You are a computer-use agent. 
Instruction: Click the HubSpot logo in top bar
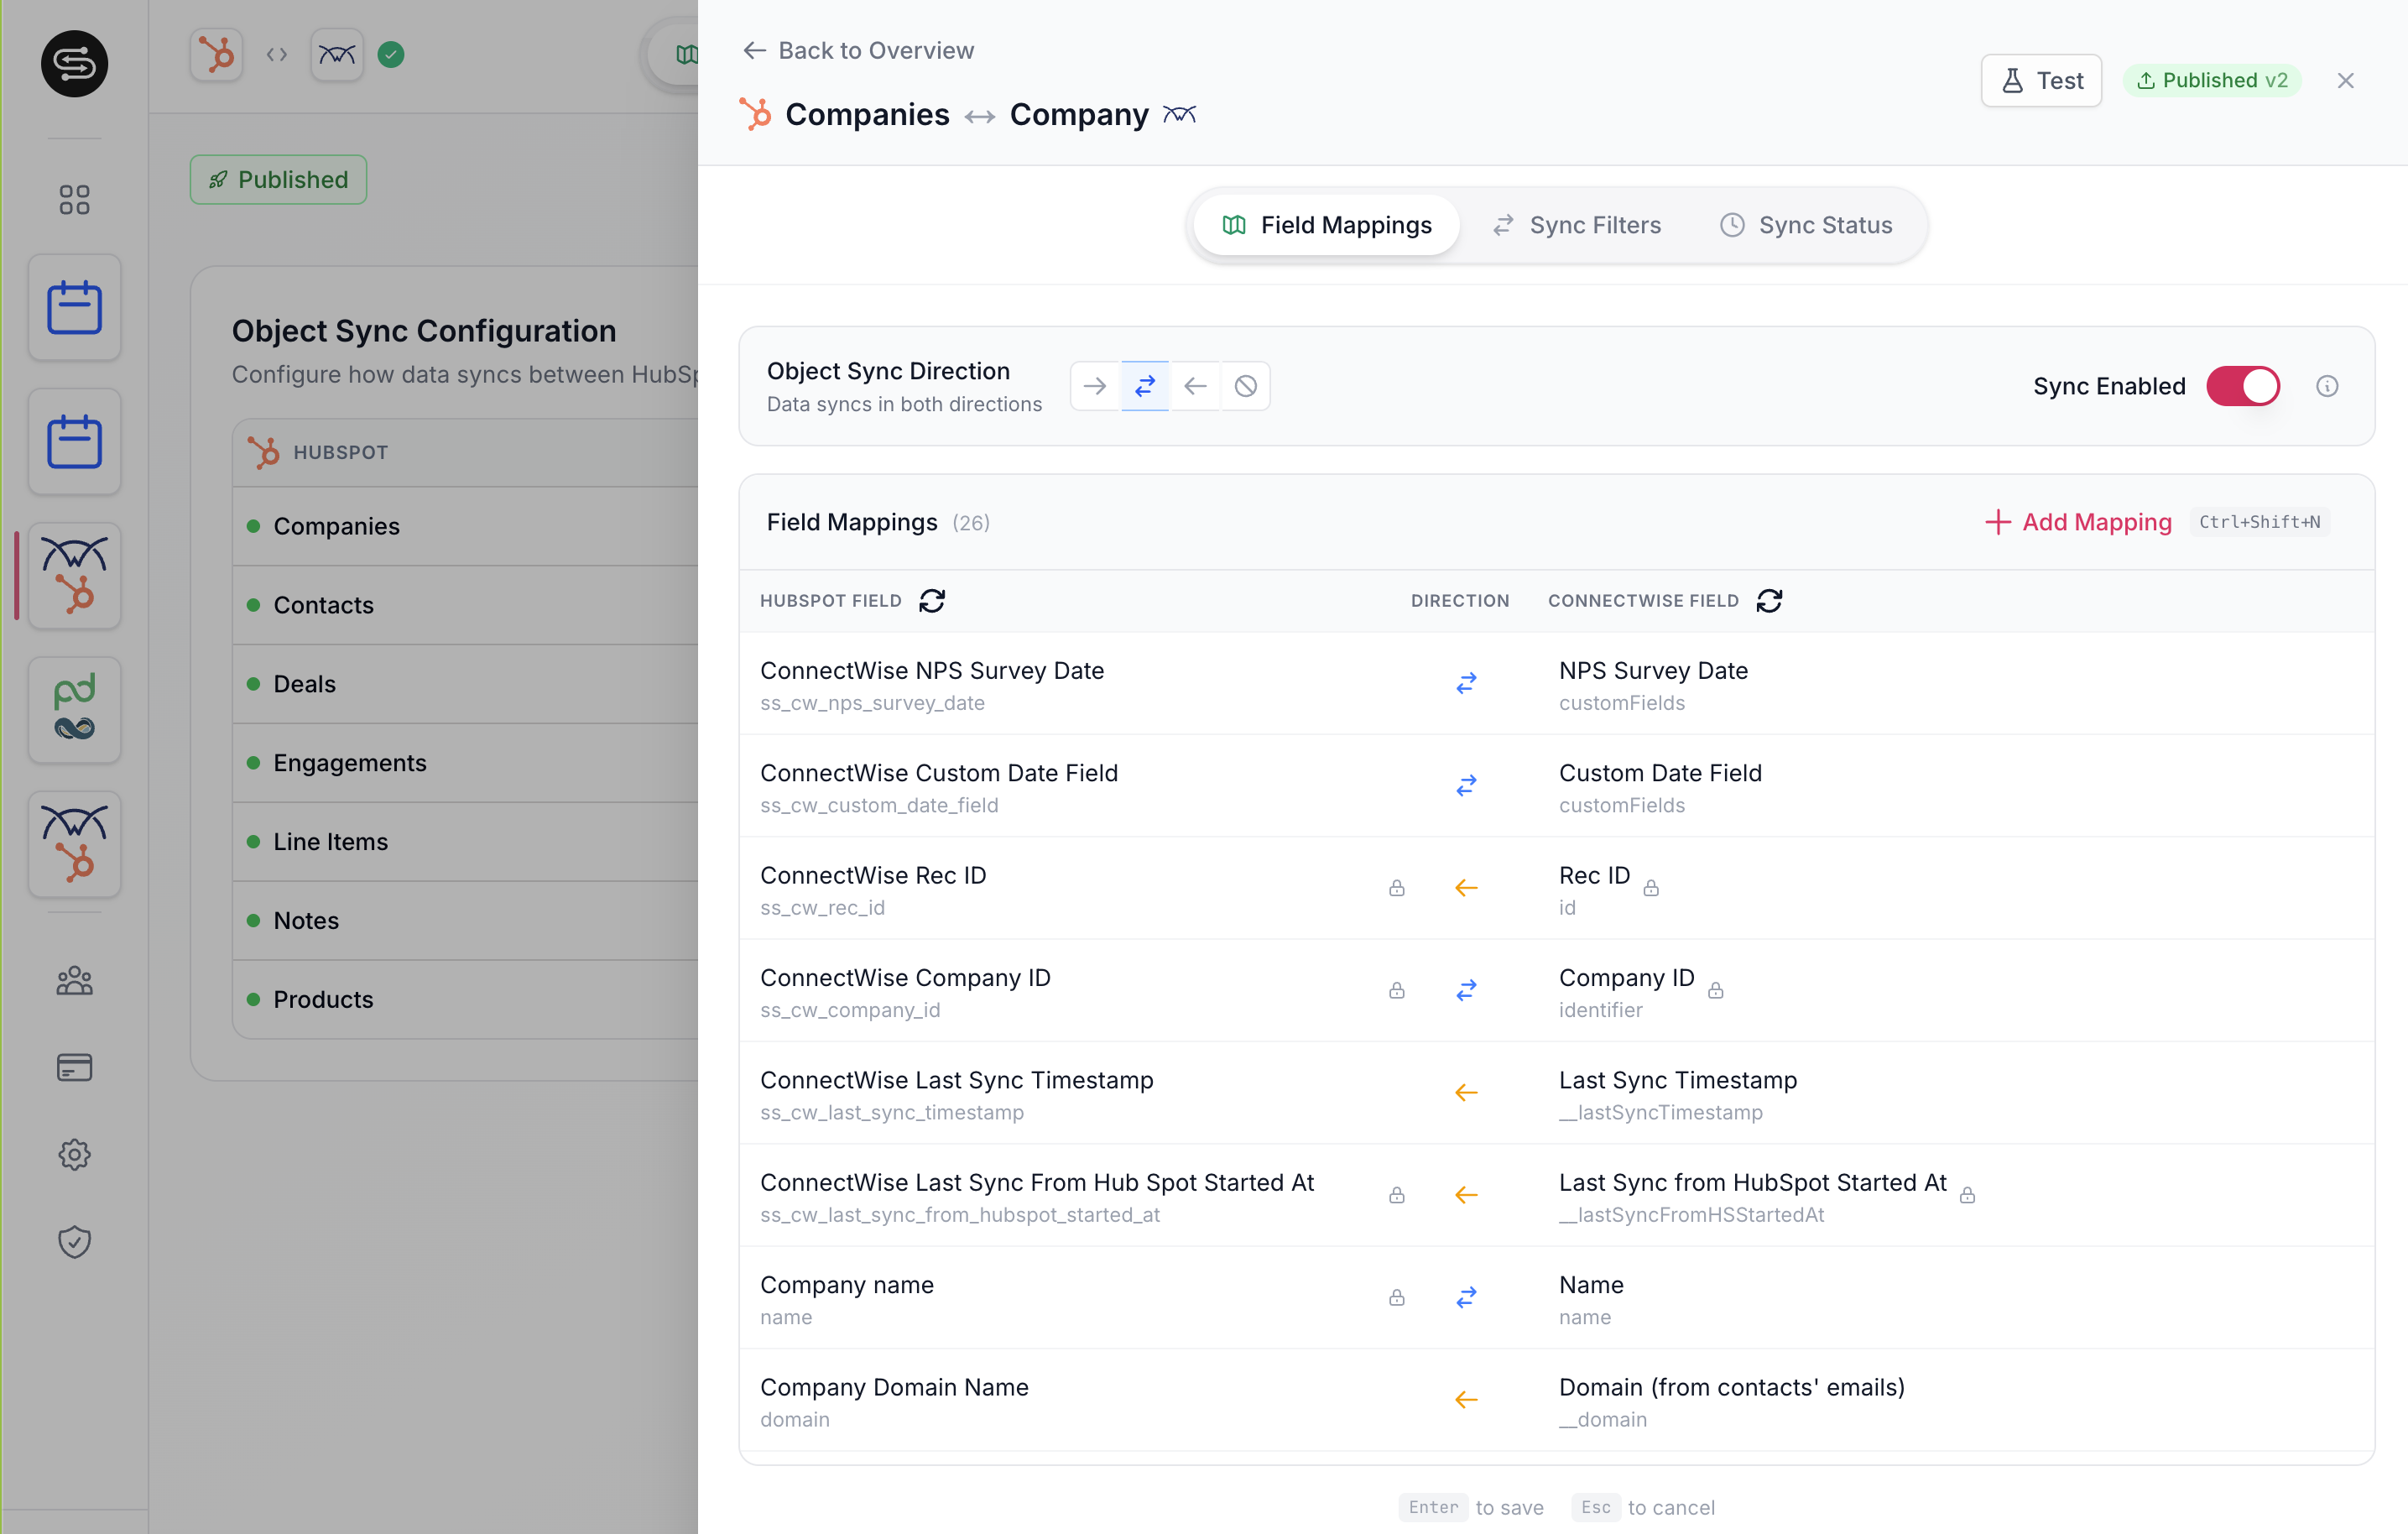click(217, 55)
